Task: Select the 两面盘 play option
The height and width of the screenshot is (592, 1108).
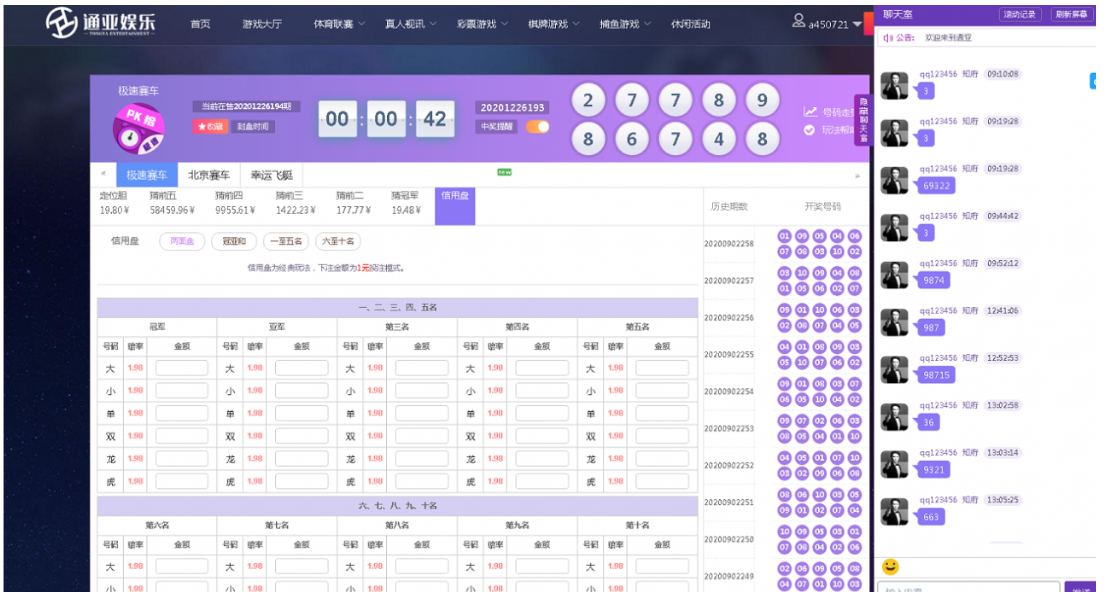Action: click(182, 241)
